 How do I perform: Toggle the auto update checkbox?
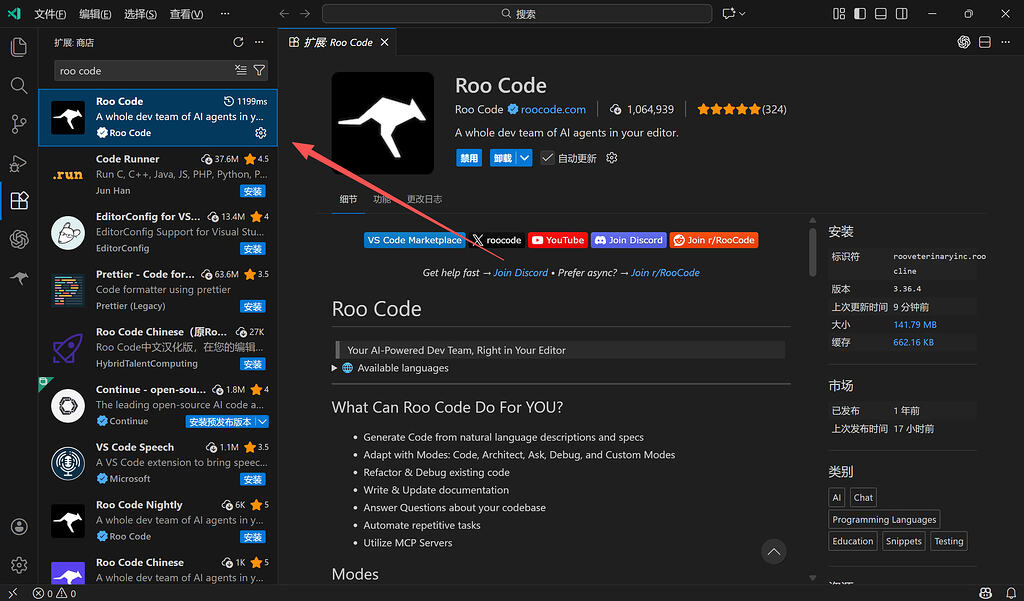point(547,158)
